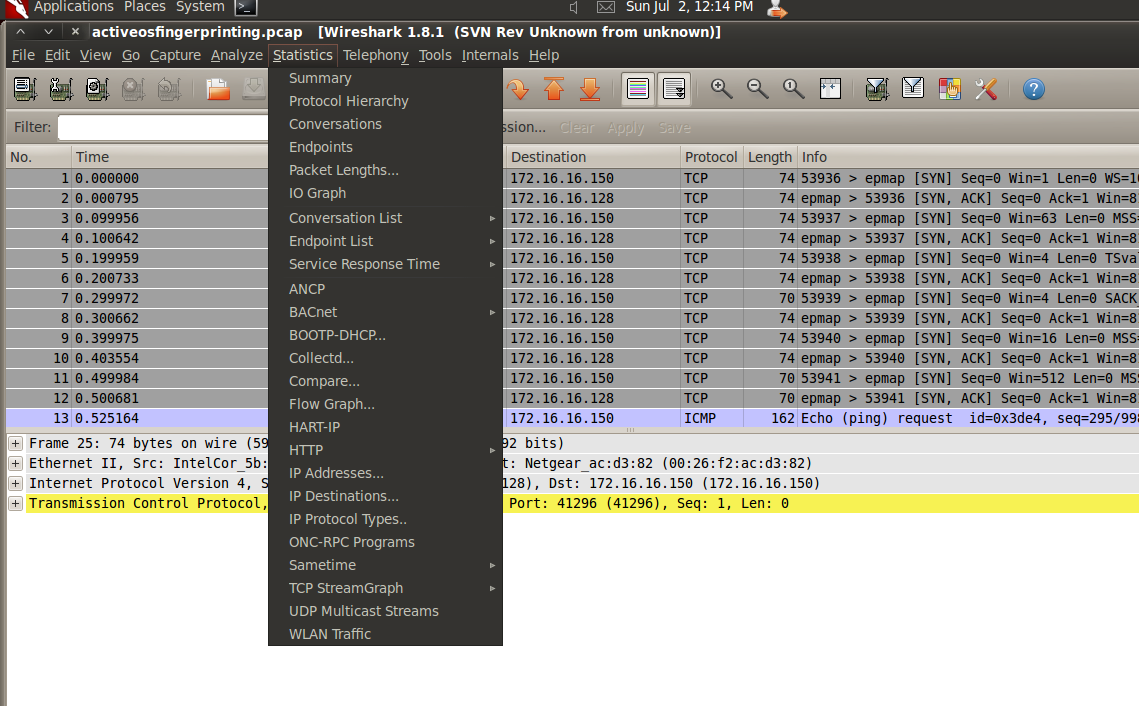Open the HTTP statistics submenu
Image resolution: width=1139 pixels, height=706 pixels.
pos(385,450)
